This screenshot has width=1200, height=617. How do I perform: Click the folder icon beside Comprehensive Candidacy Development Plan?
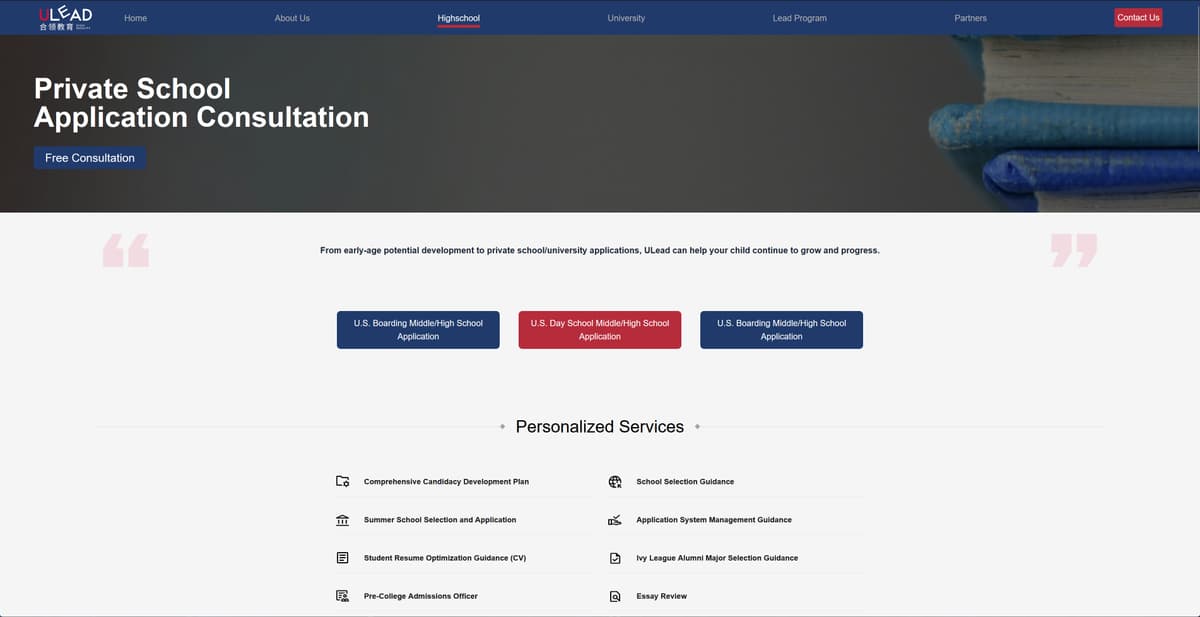[x=342, y=481]
